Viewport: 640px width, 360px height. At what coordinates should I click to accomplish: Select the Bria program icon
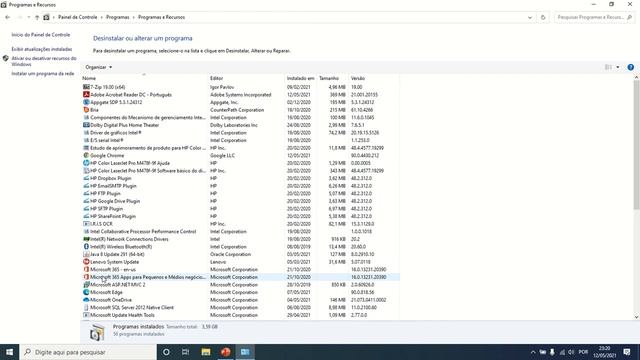click(x=86, y=110)
